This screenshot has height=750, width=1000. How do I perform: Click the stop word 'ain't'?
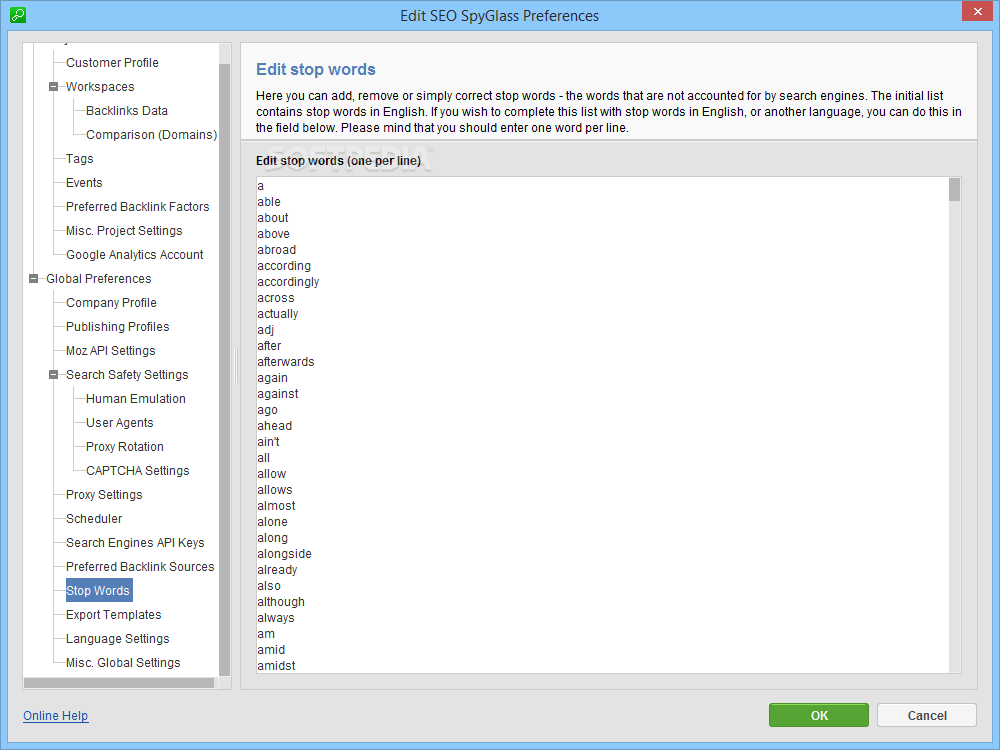(x=268, y=441)
